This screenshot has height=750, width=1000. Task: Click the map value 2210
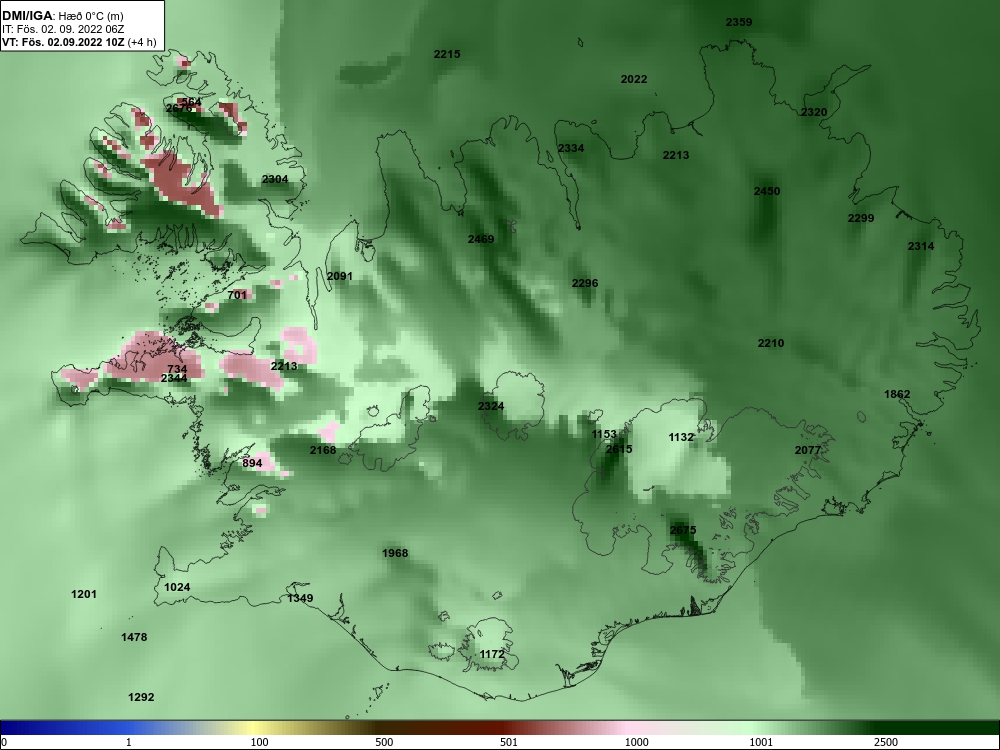pyautogui.click(x=770, y=343)
